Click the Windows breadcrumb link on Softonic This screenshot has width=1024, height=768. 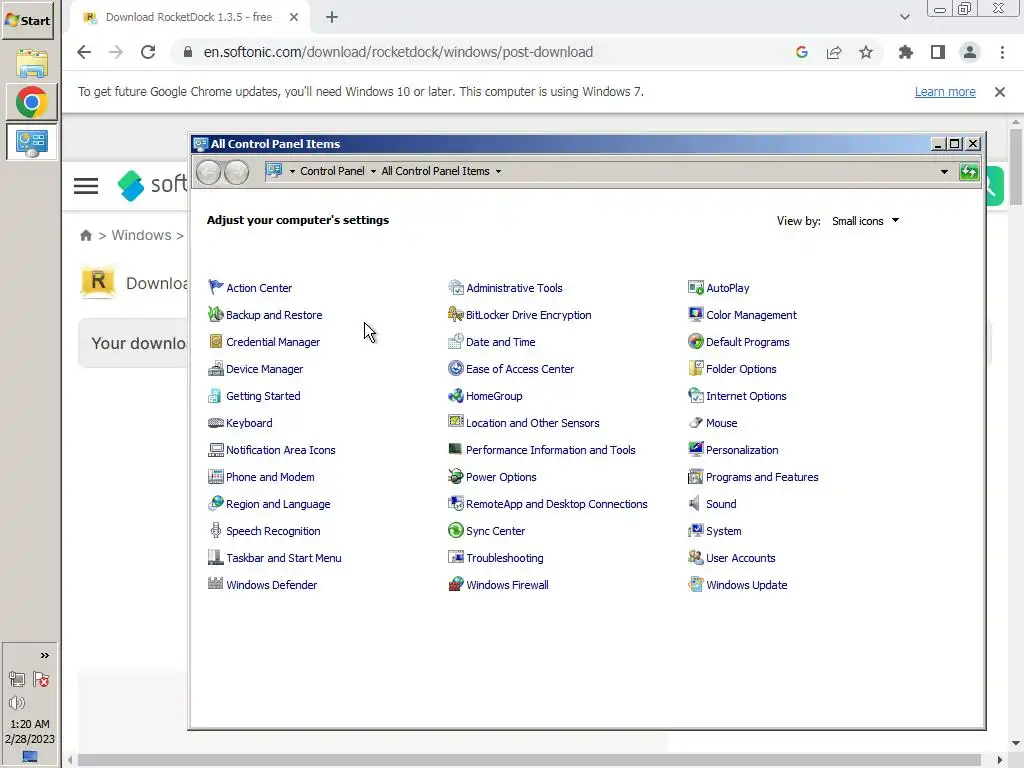click(x=141, y=235)
